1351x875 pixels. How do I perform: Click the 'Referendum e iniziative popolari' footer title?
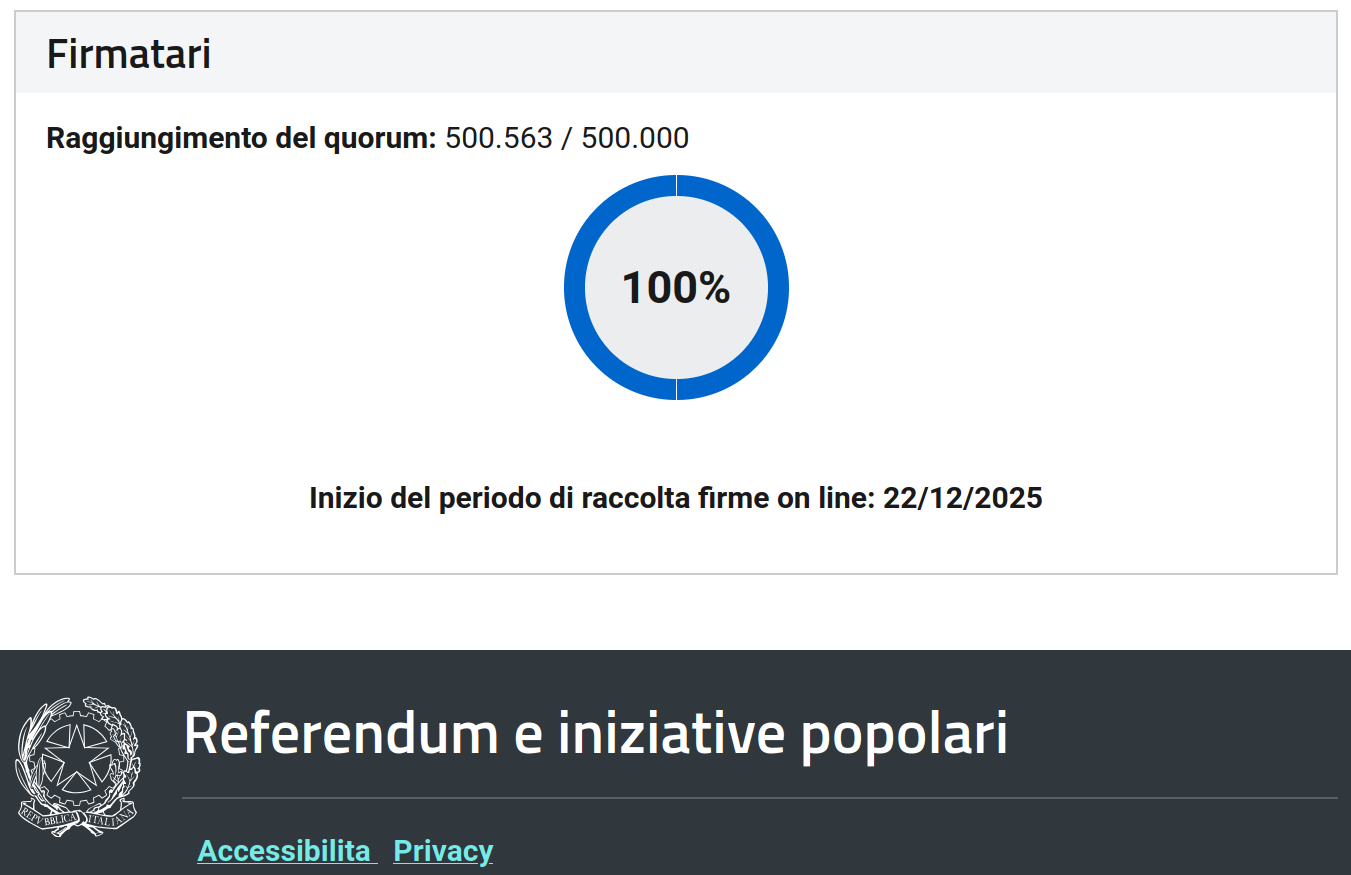click(595, 733)
